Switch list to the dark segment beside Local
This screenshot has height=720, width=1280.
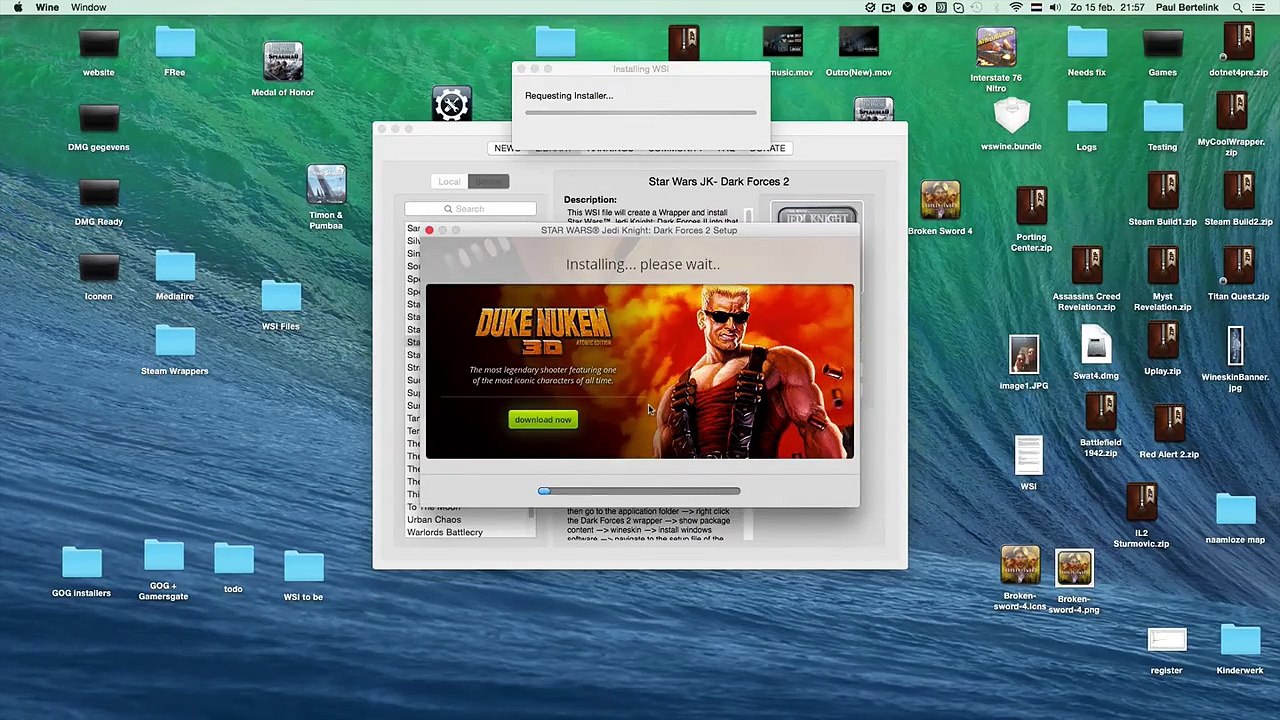click(488, 181)
